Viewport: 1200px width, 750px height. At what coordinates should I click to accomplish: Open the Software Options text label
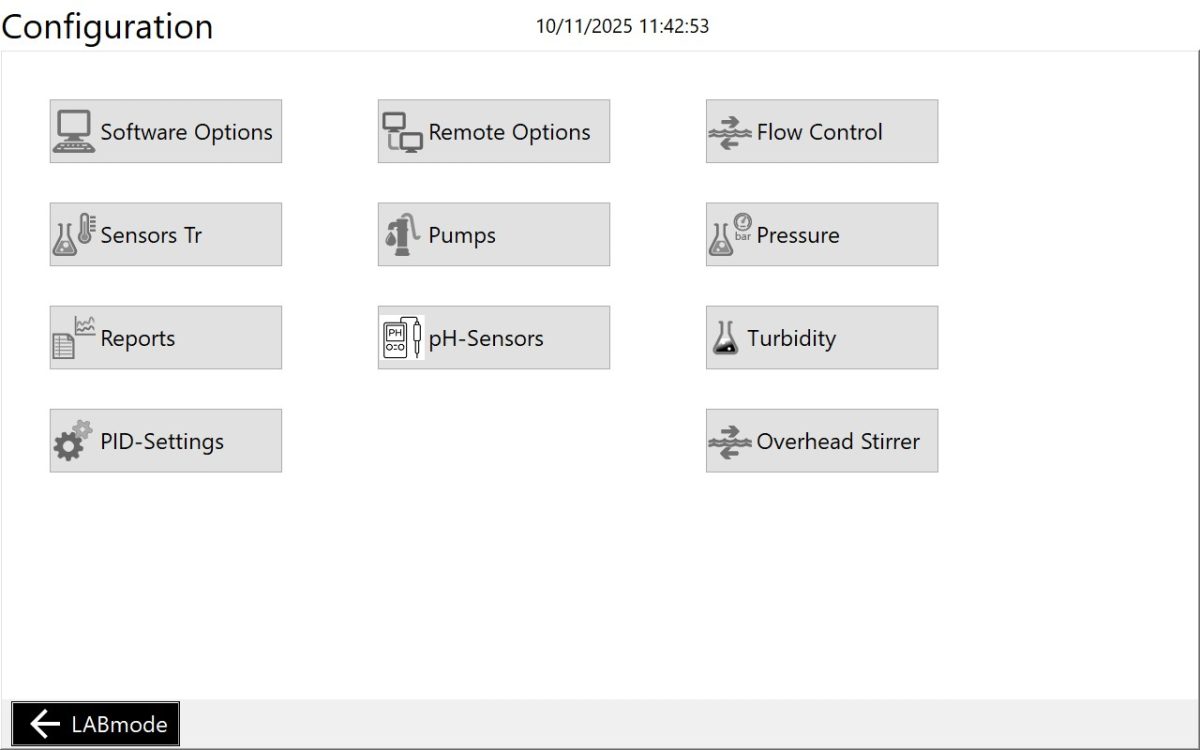[x=186, y=132]
